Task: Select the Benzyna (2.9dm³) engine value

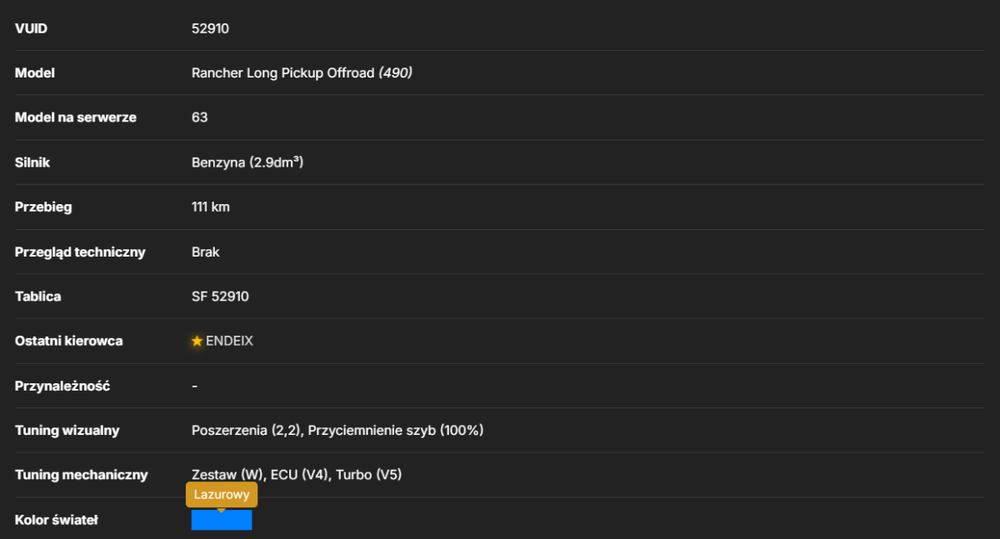Action: (247, 163)
